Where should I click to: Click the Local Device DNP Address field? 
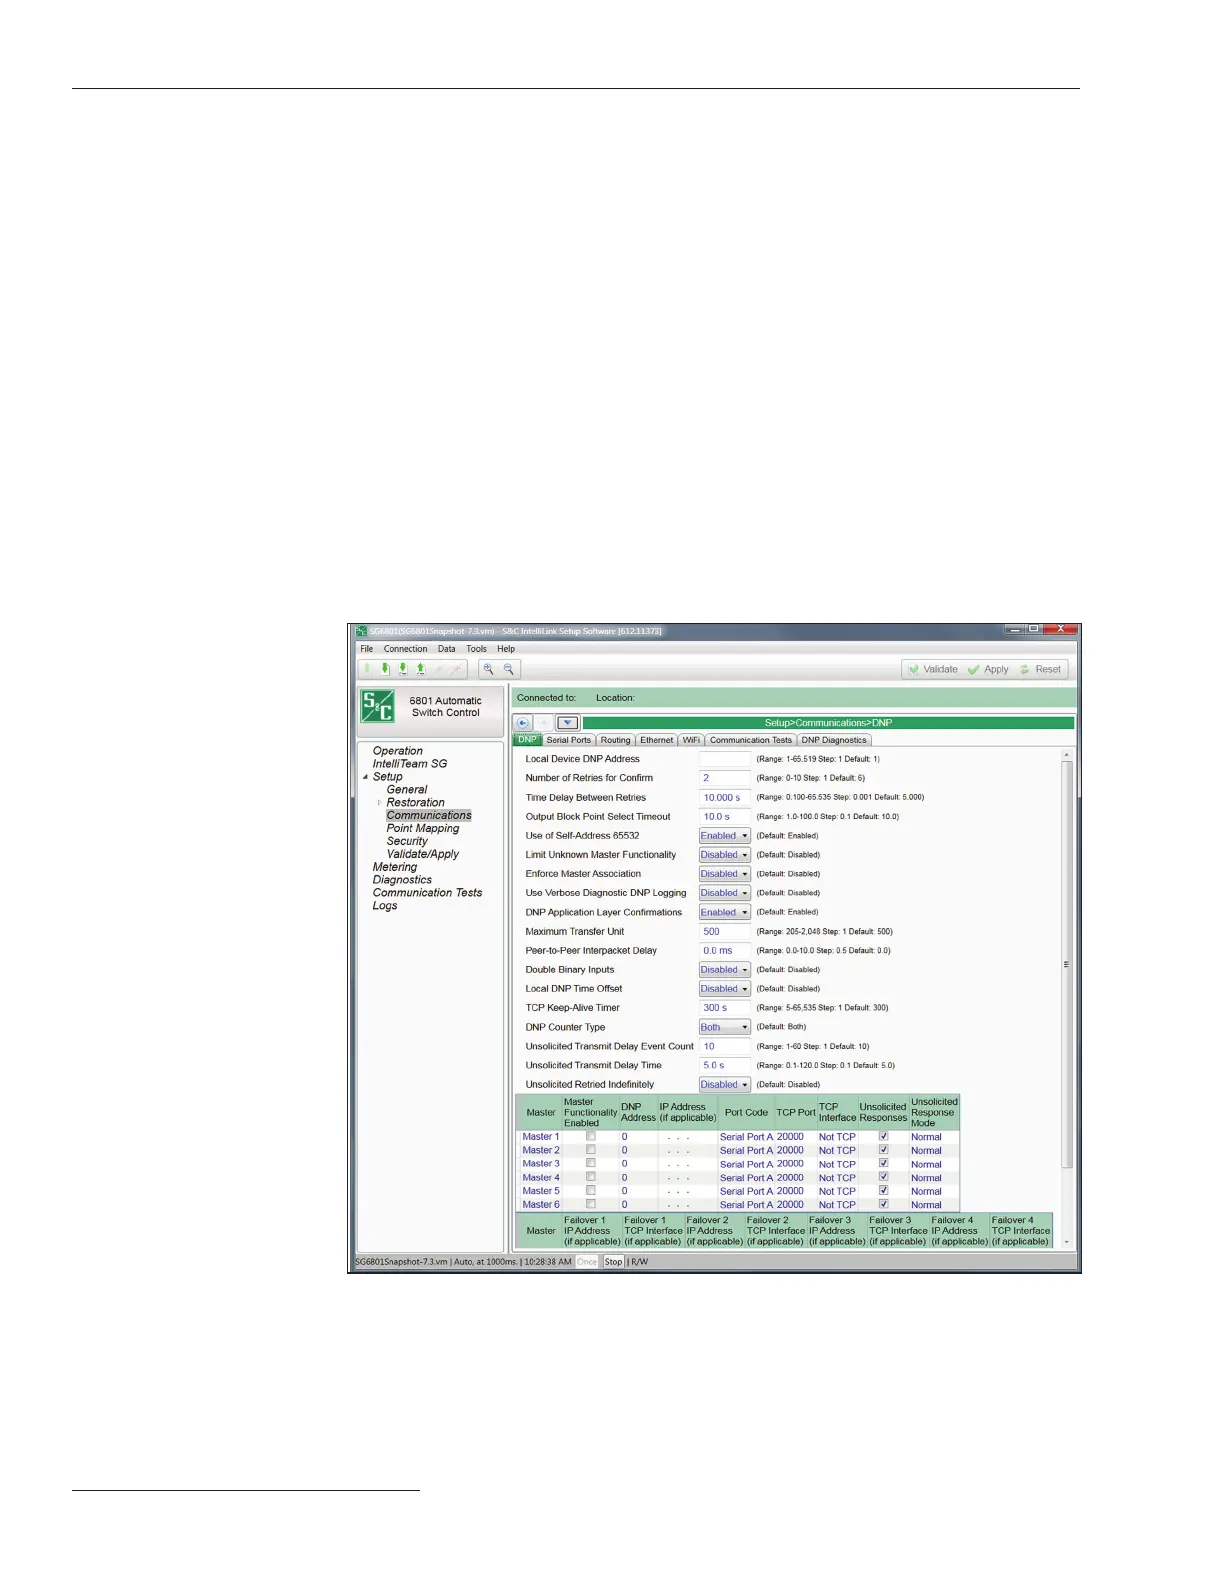[x=724, y=759]
